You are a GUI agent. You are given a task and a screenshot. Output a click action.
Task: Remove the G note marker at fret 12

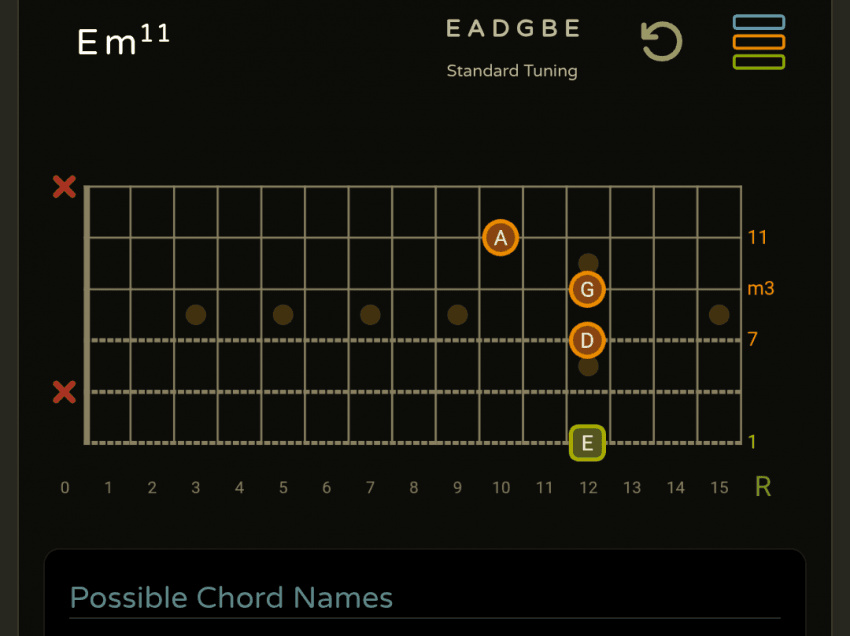tap(587, 290)
